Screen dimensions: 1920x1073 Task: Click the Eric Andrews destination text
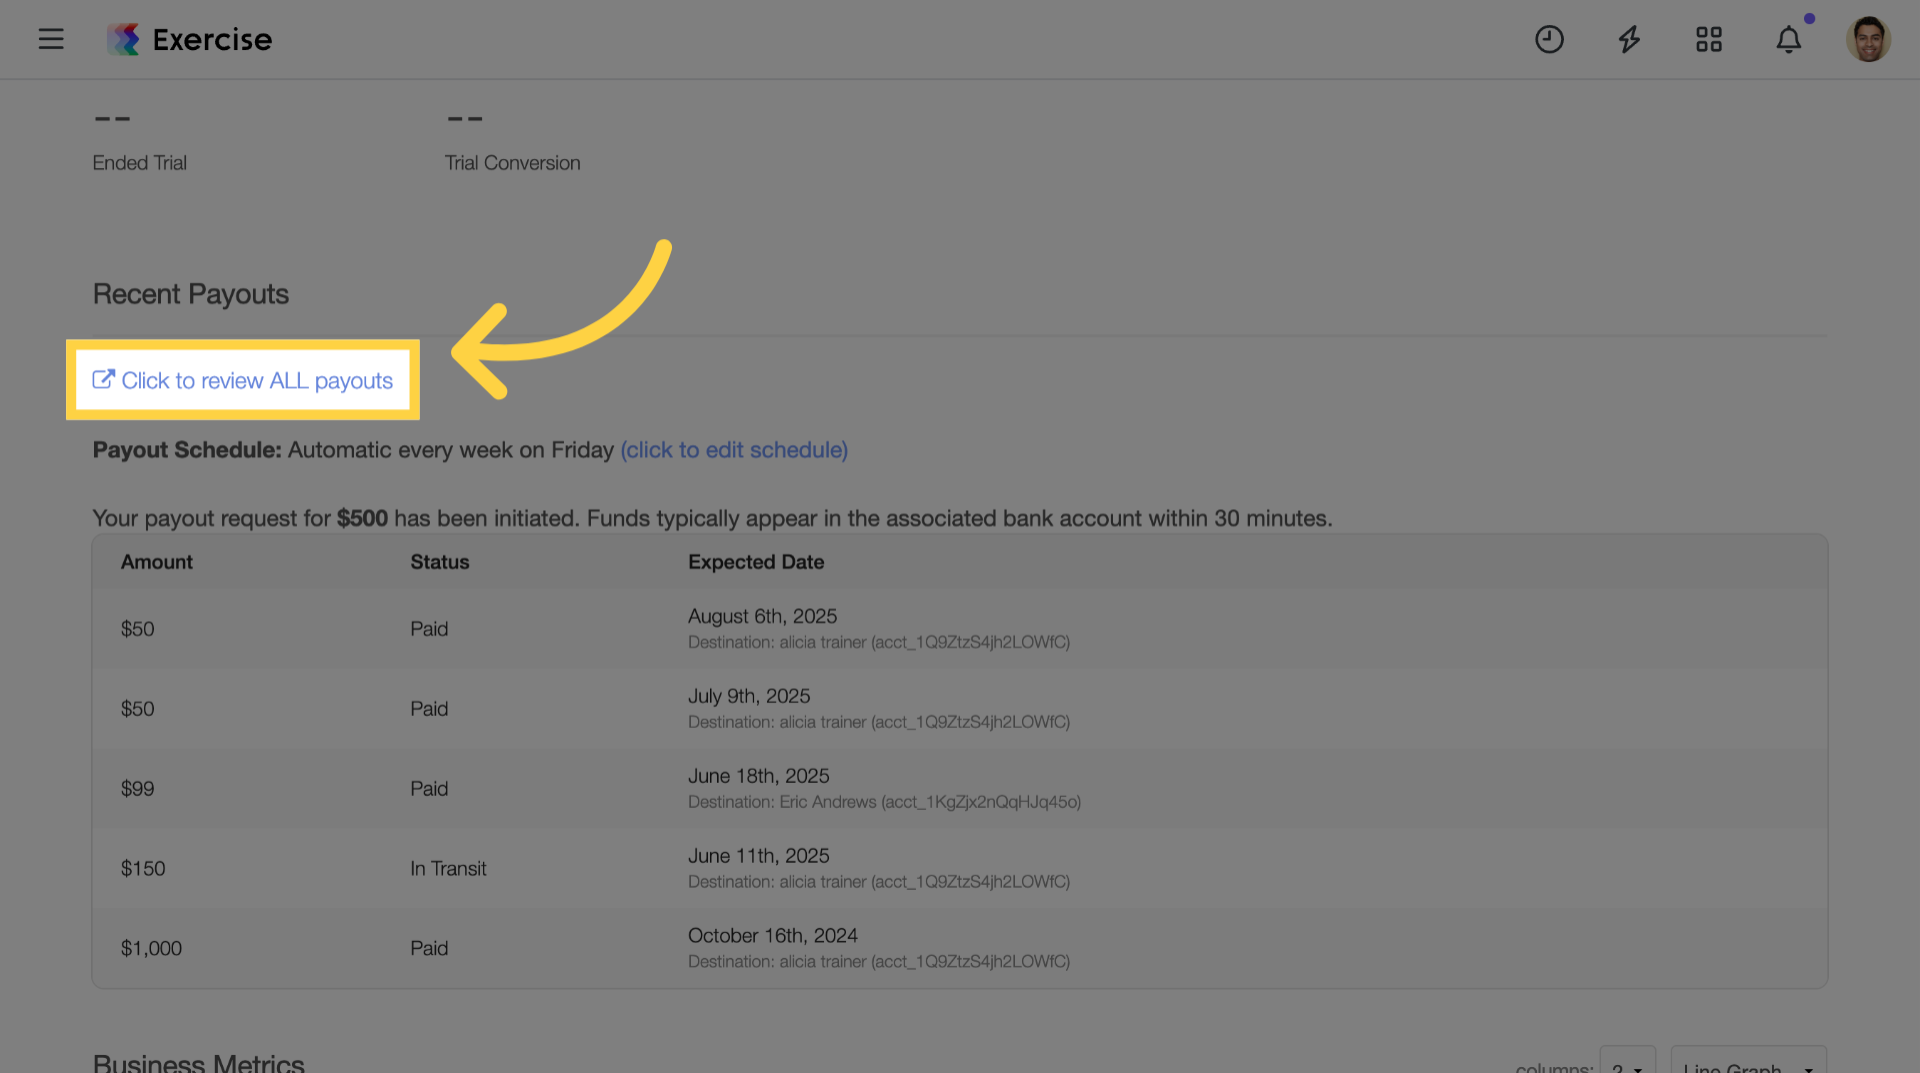[x=884, y=802]
